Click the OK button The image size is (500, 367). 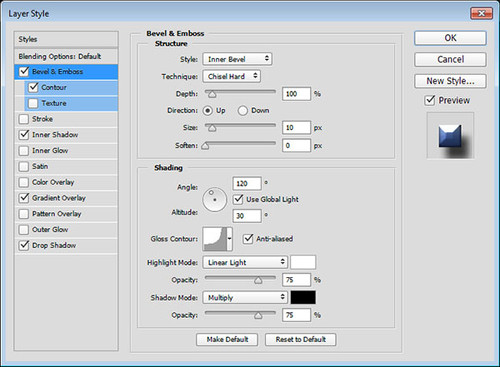pyautogui.click(x=450, y=38)
